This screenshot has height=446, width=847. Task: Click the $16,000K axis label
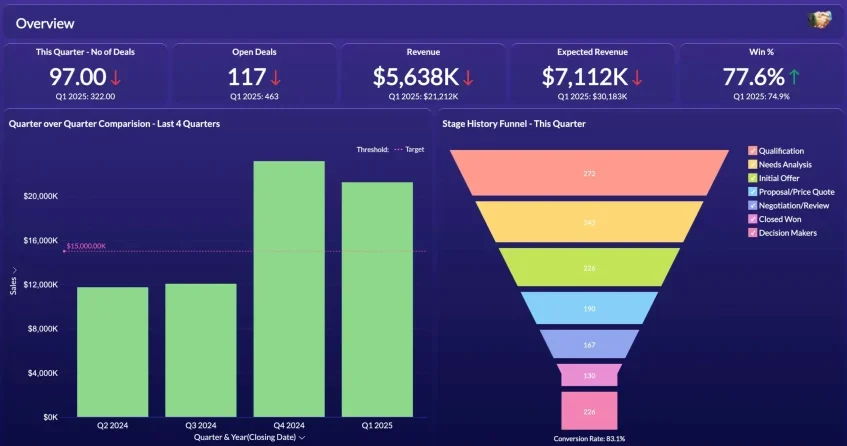(x=41, y=240)
